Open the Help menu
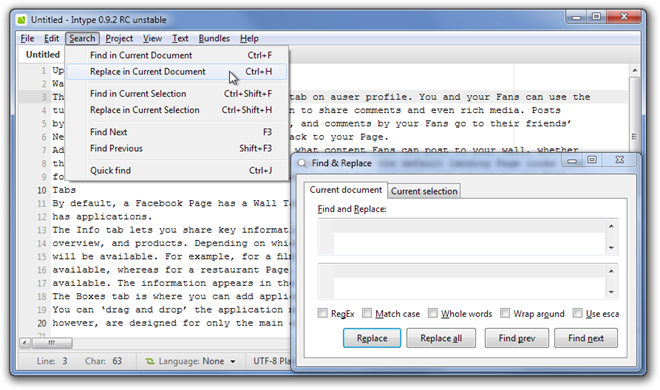Image resolution: width=660 pixels, height=390 pixels. pyautogui.click(x=249, y=39)
